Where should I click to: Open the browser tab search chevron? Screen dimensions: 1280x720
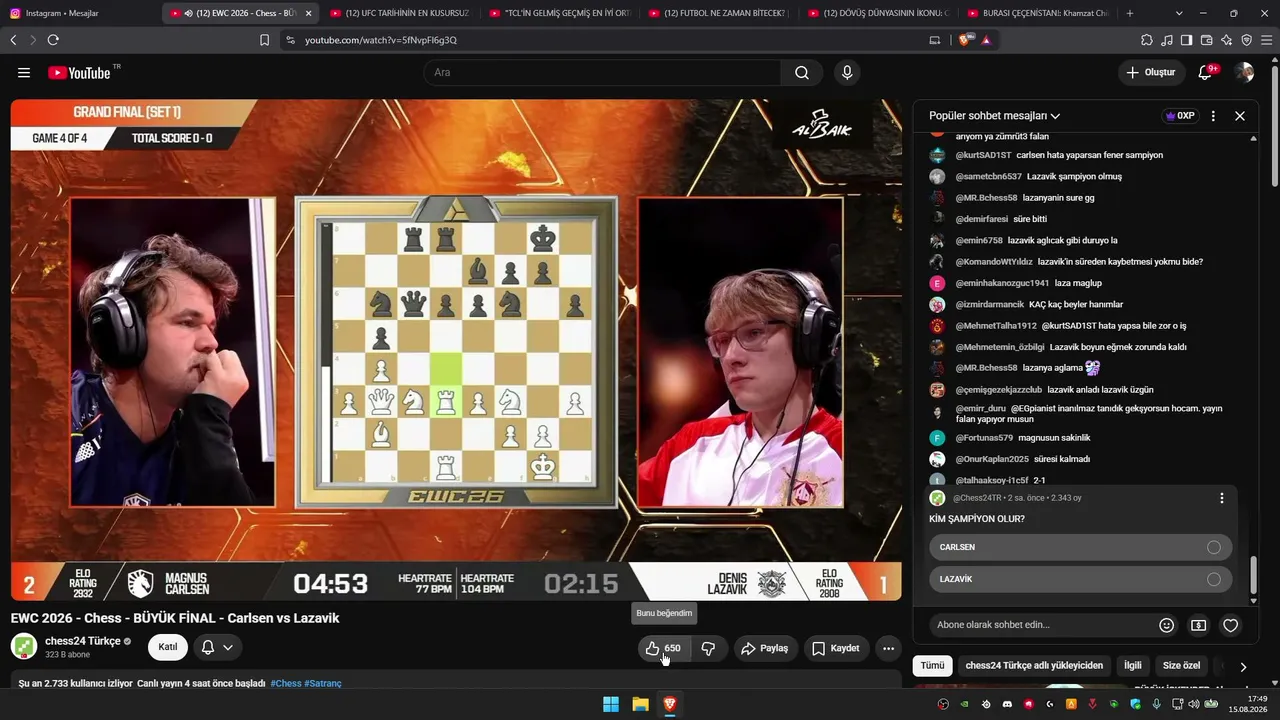[x=1179, y=13]
